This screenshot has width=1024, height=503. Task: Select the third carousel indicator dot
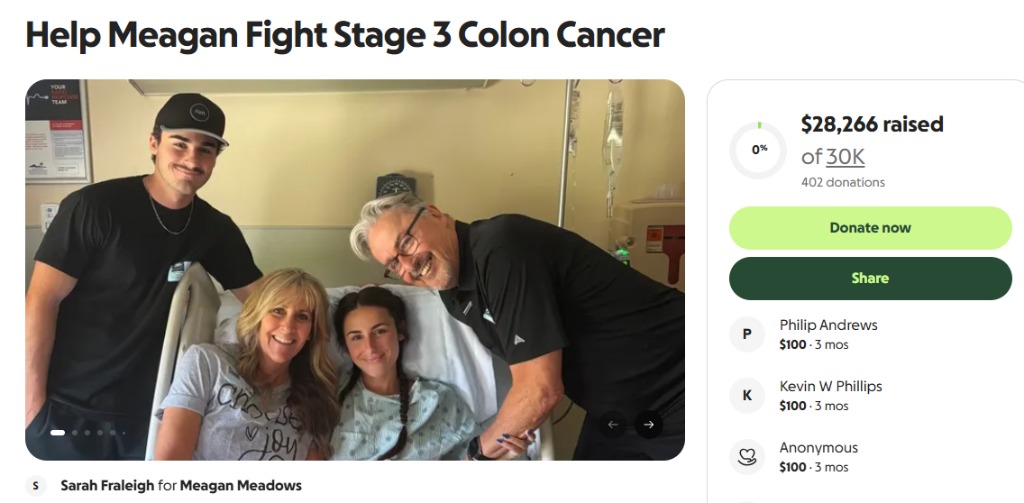(x=87, y=433)
